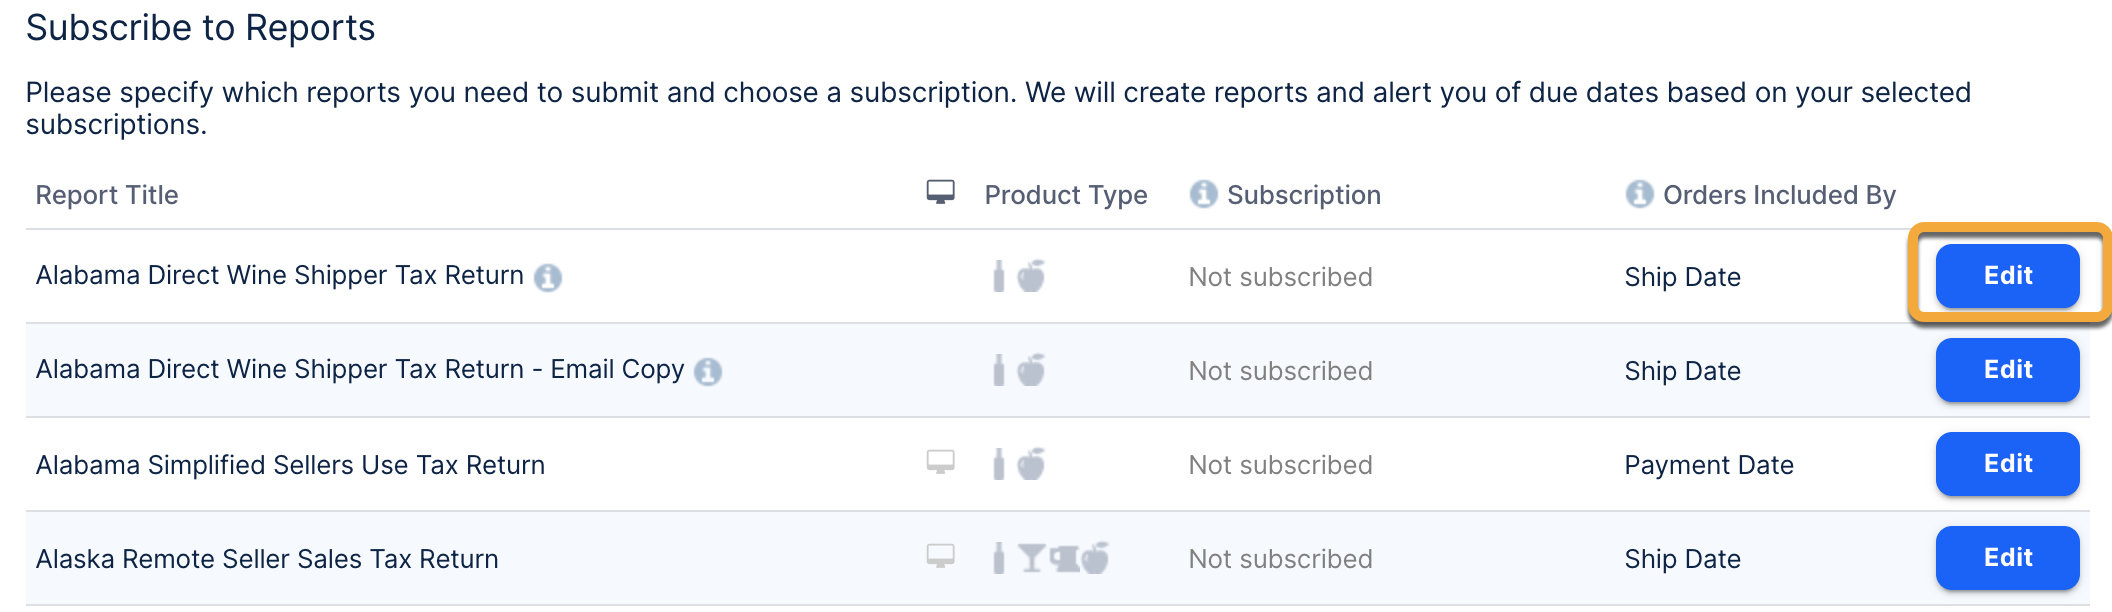Image resolution: width=2112 pixels, height=612 pixels.
Task: Click wine bottle icon in Alaska Remote Seller row
Action: (x=998, y=558)
